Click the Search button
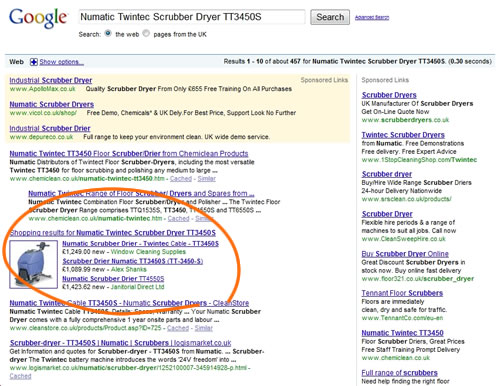 click(x=330, y=17)
